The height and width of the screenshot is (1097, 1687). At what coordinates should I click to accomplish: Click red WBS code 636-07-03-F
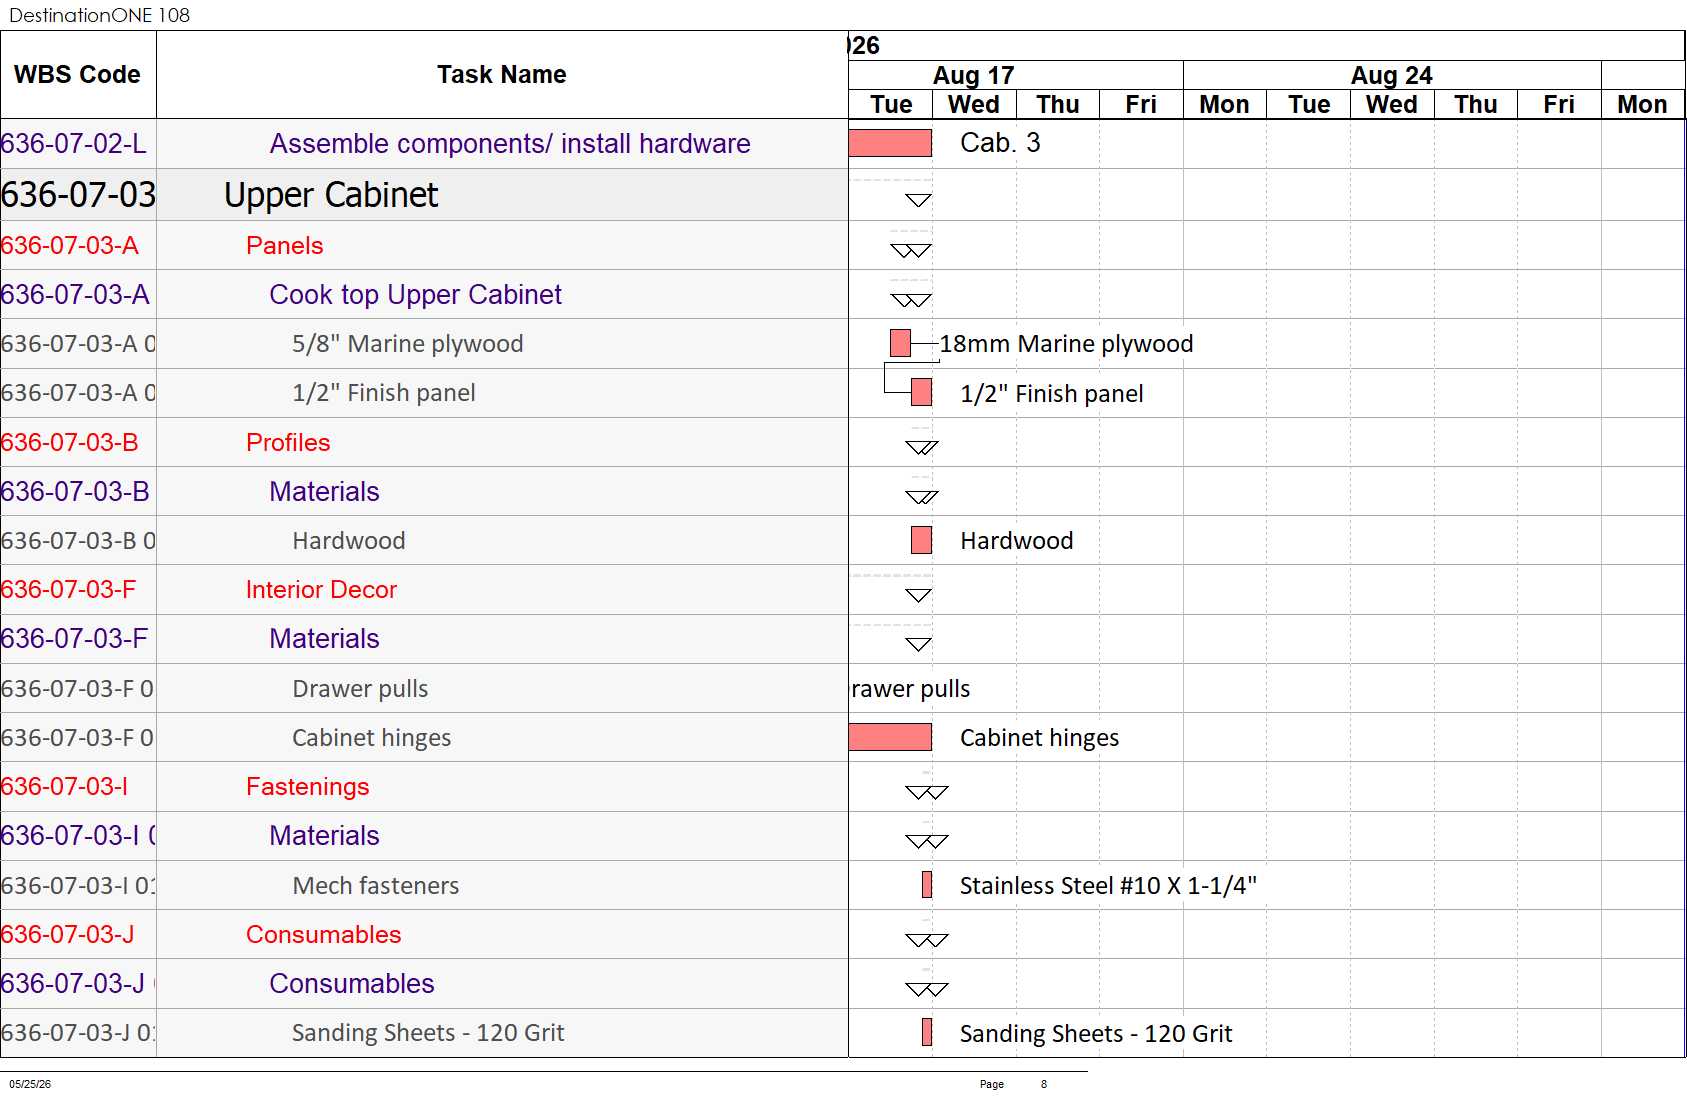68,590
